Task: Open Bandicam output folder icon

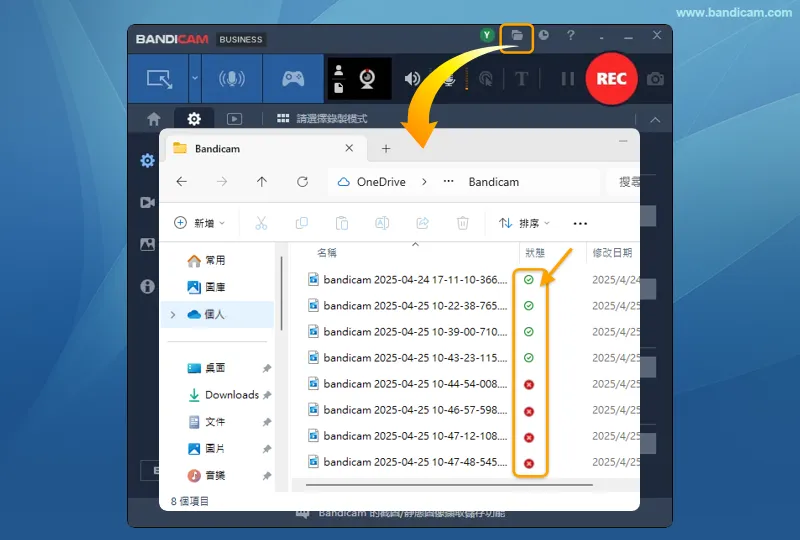Action: pyautogui.click(x=517, y=35)
